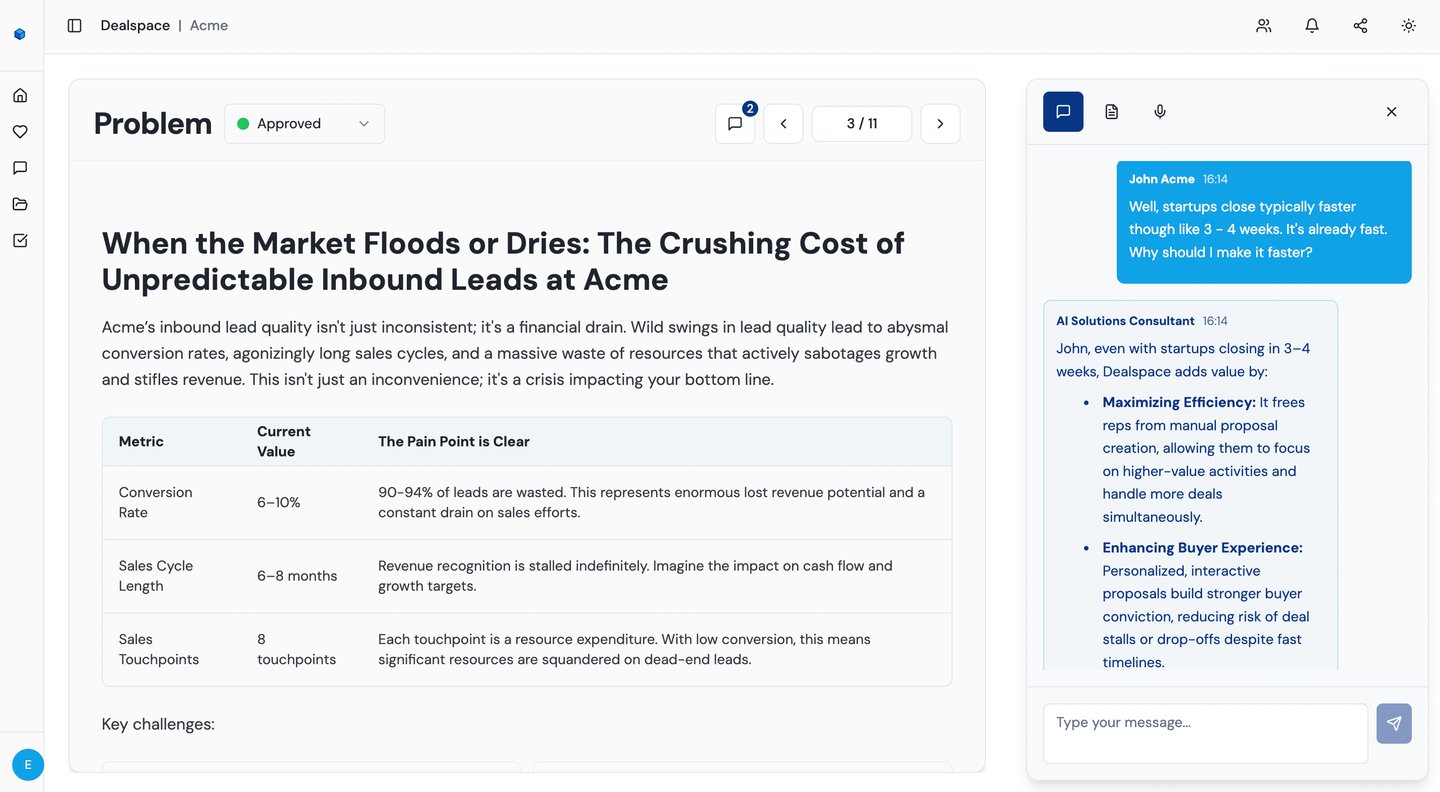Expand the Approved status dropdown
This screenshot has height=792, width=1440.
pos(304,124)
